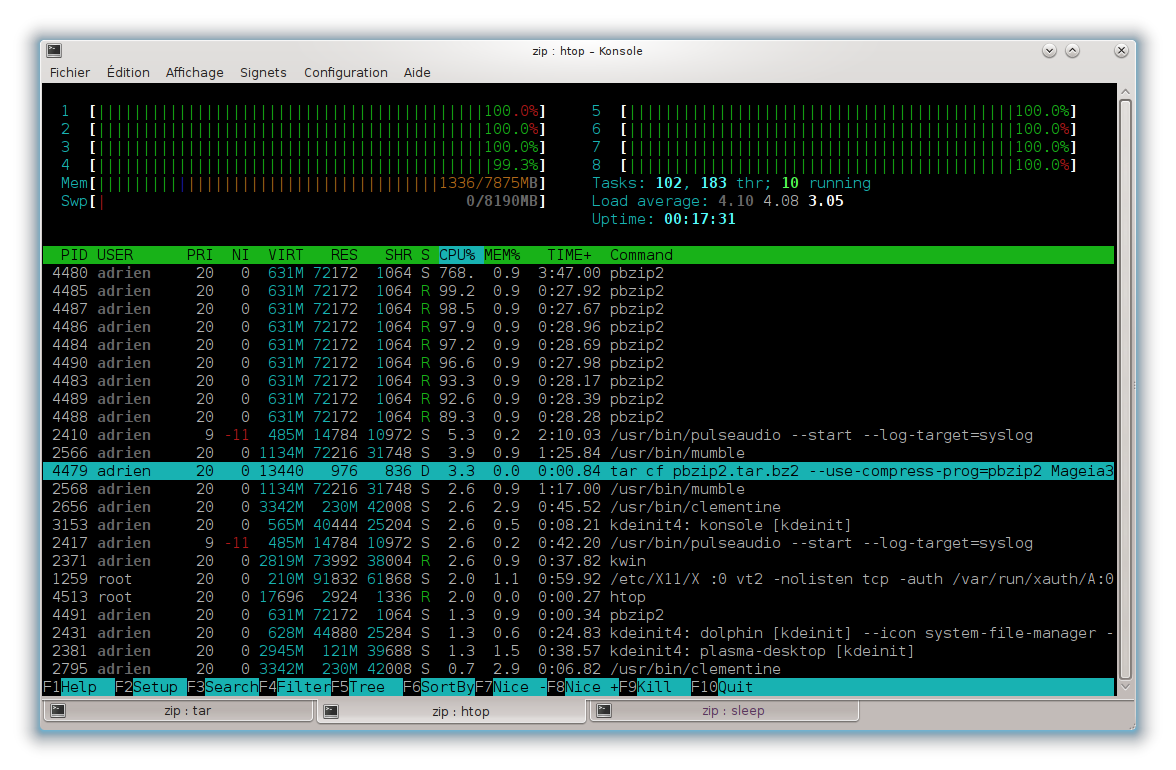
Task: Switch to the zip : sleep tab
Action: 724,710
